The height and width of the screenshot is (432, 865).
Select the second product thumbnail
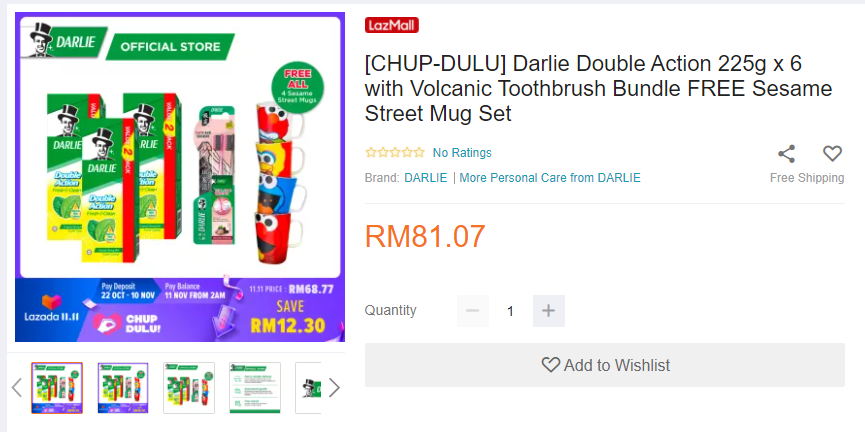coord(123,388)
